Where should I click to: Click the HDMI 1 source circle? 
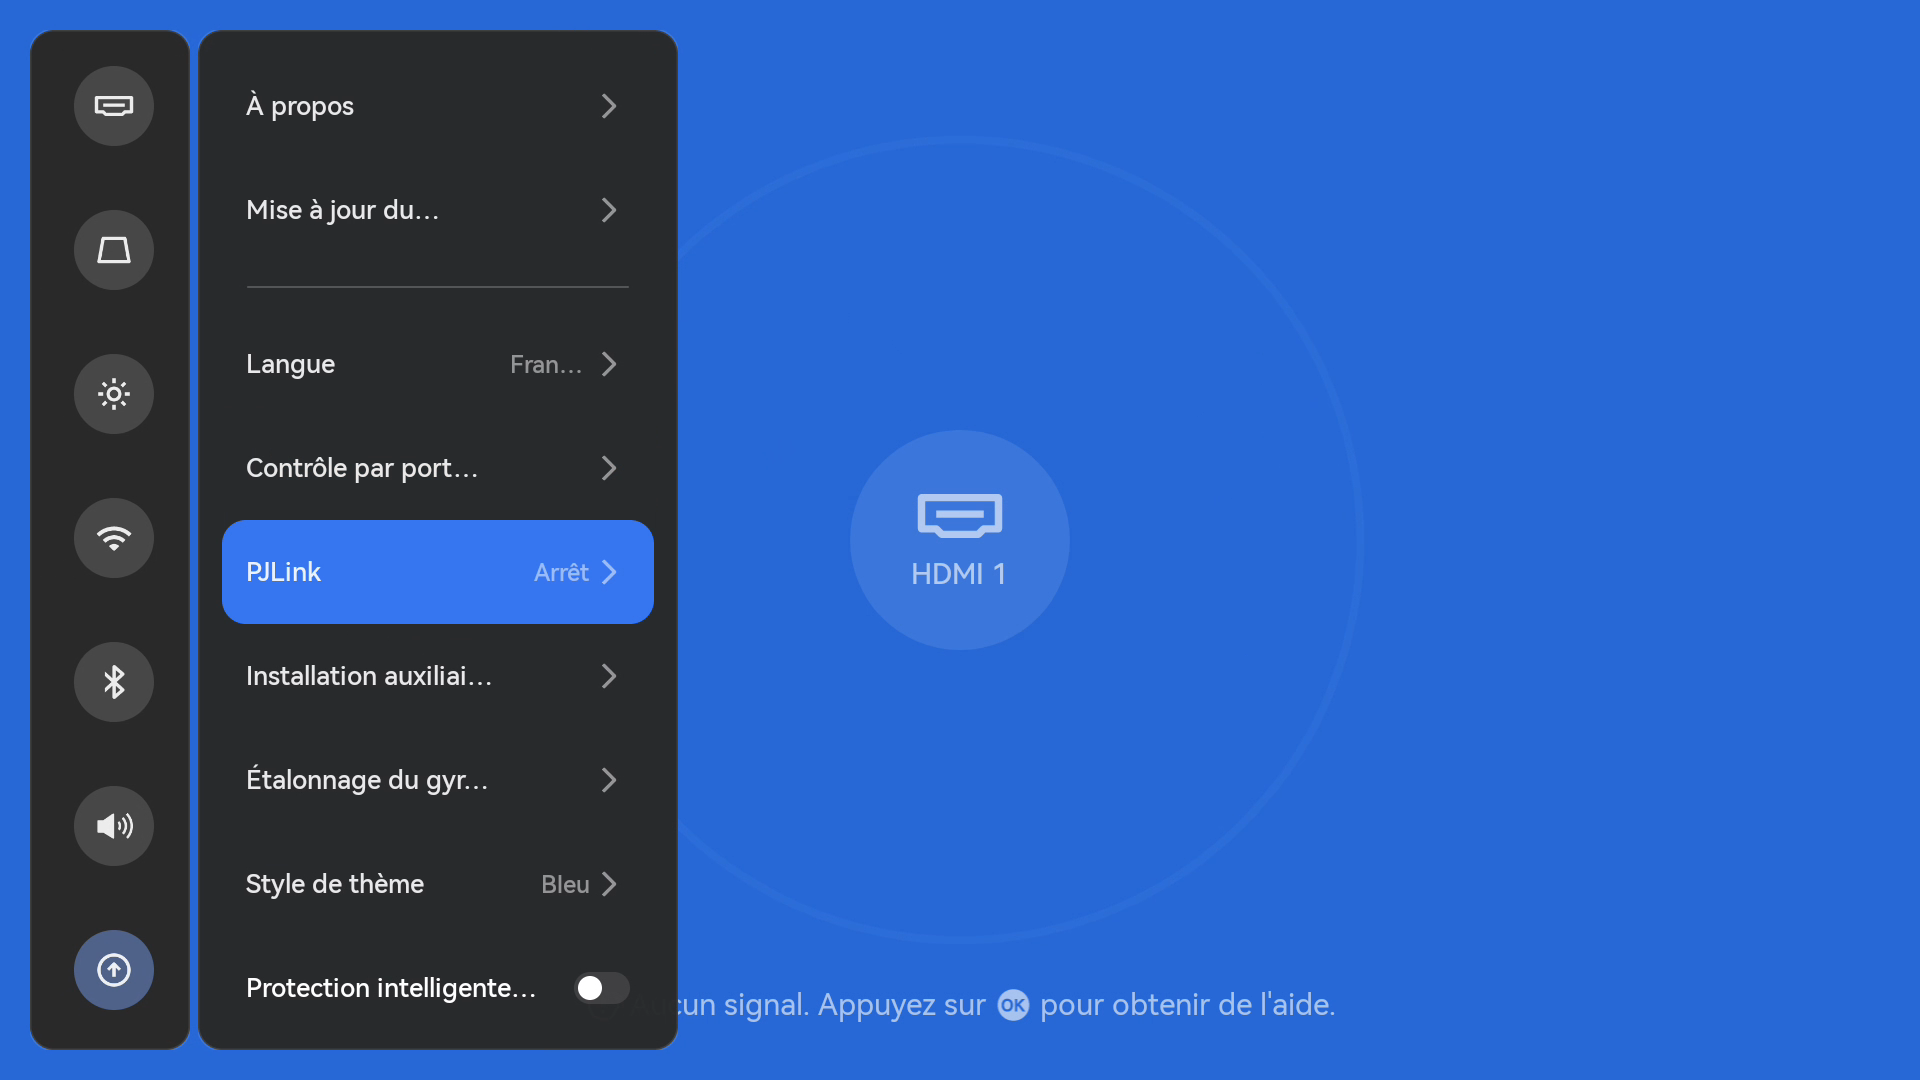pos(959,540)
